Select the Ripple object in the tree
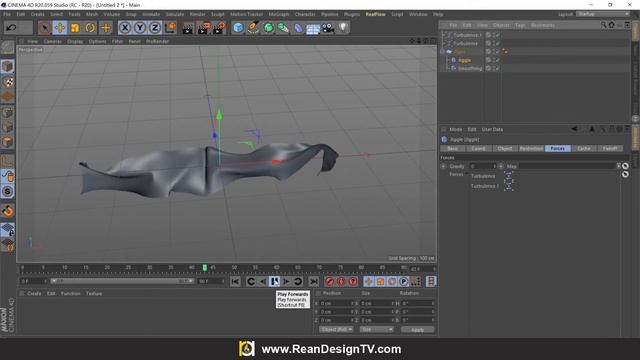 (x=464, y=60)
